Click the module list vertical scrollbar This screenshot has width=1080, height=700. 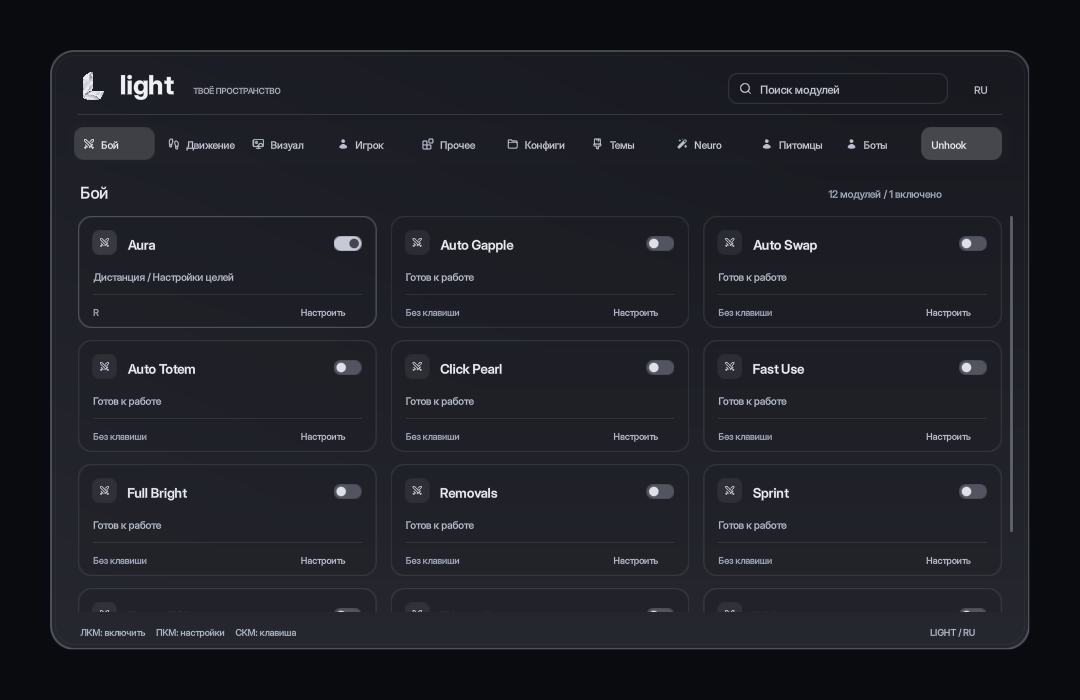point(1011,374)
